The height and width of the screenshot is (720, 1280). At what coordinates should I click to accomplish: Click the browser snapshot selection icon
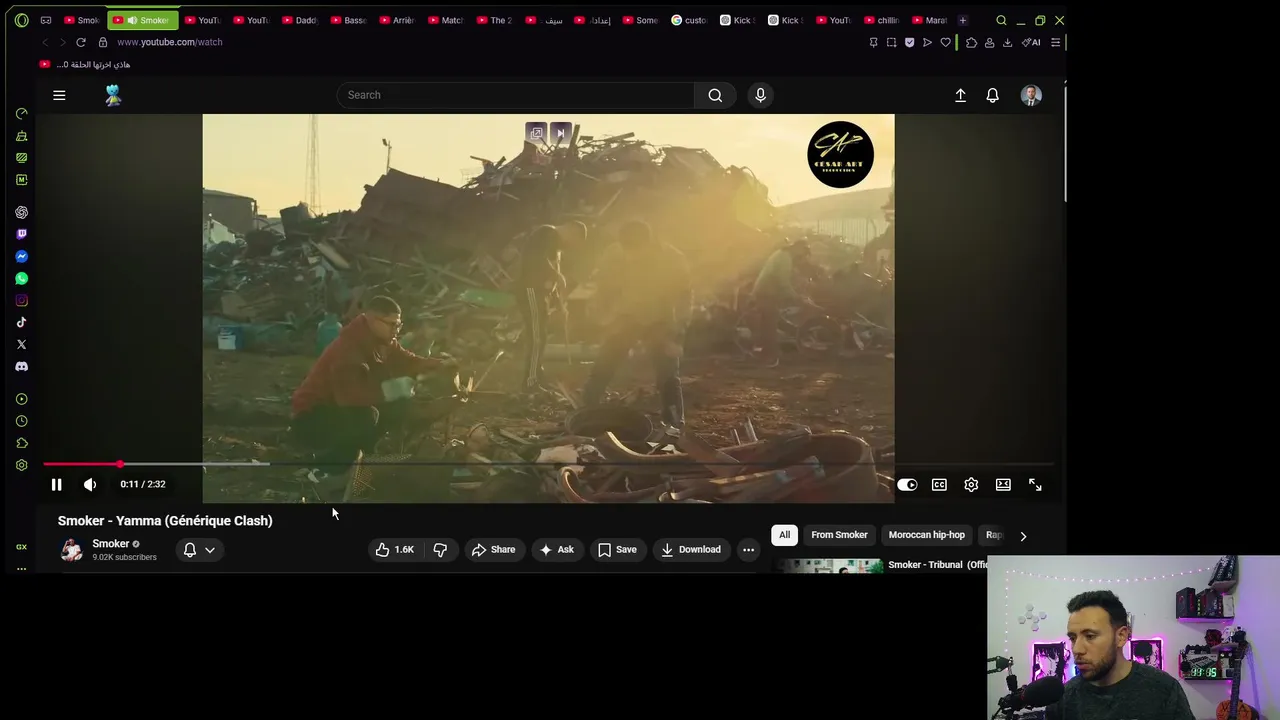coord(891,42)
